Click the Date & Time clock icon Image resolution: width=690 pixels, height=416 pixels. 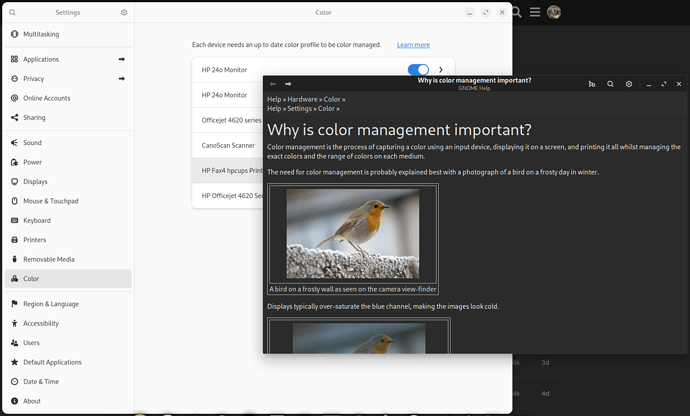tap(15, 381)
